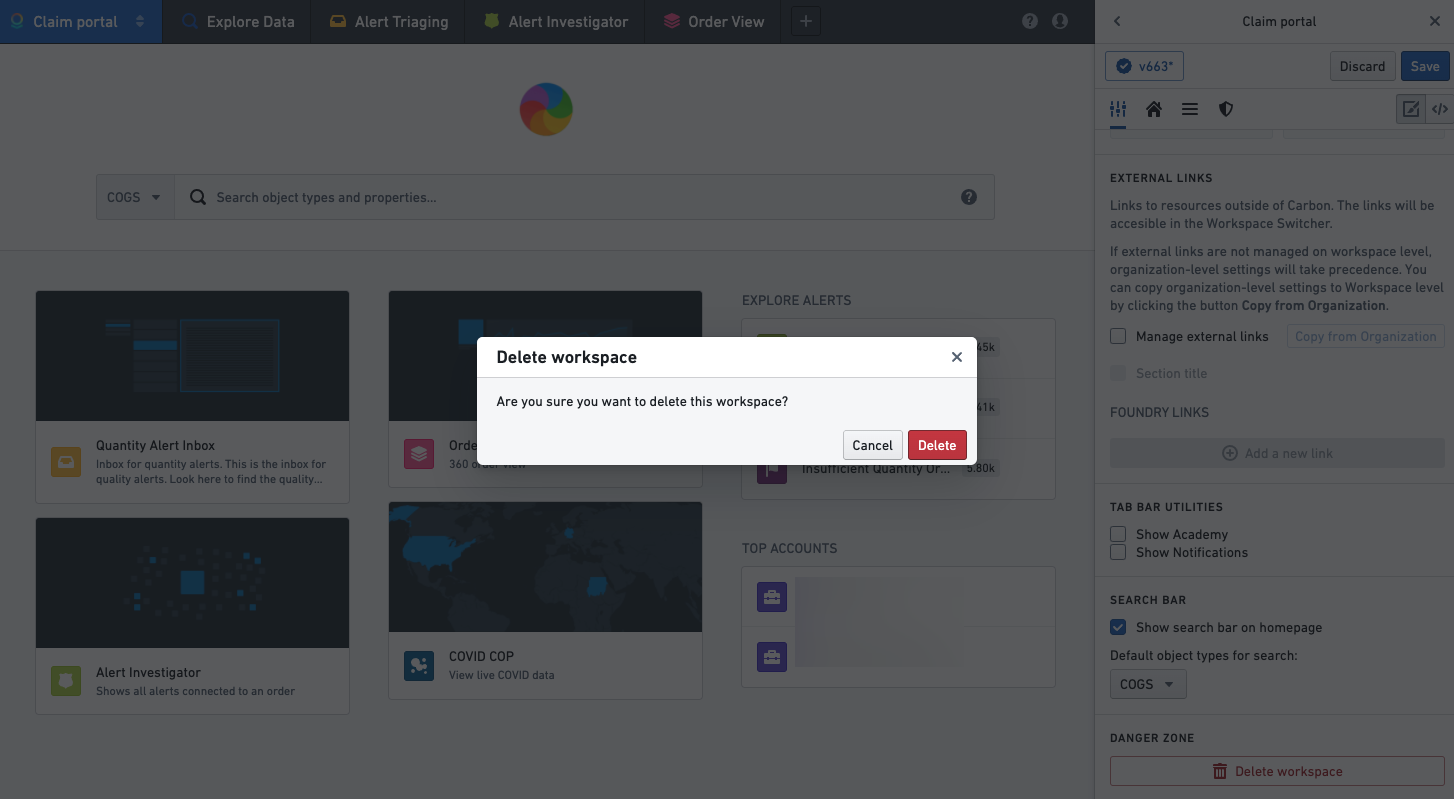Open the default object types COGS dropdown
Screen dimensions: 1454x799
[x=1148, y=684]
